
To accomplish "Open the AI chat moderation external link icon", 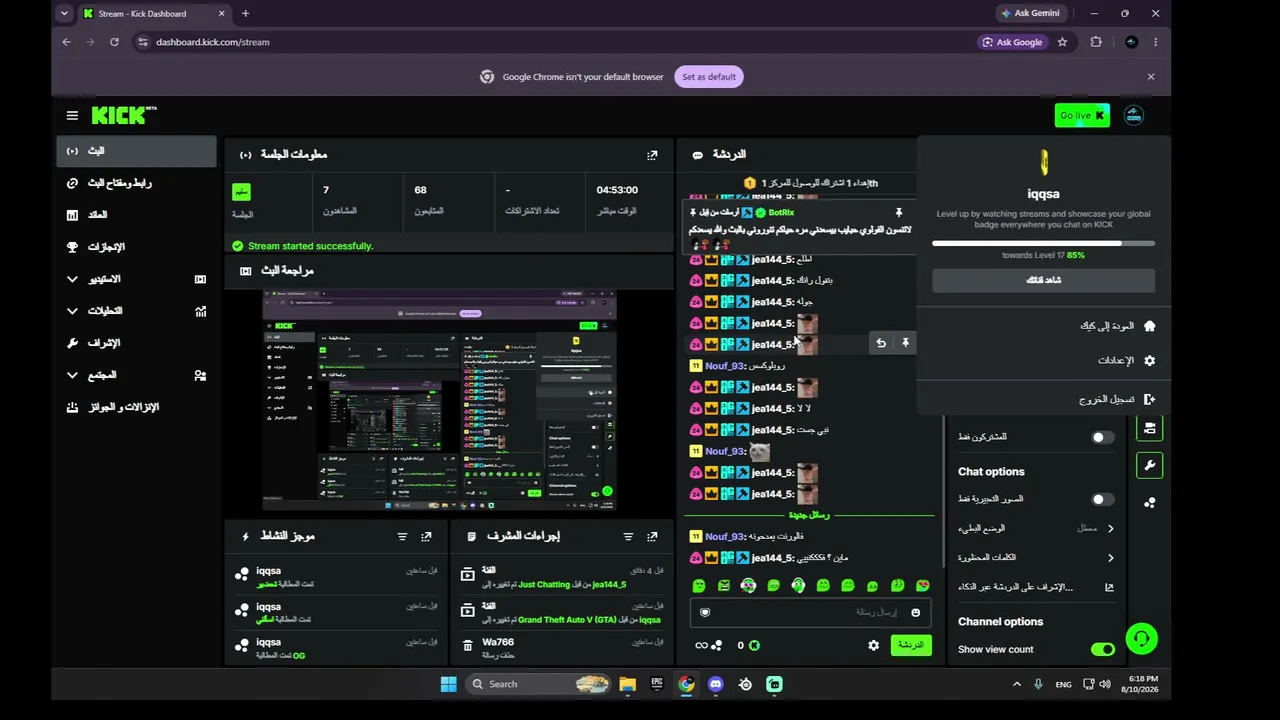I will [1109, 587].
